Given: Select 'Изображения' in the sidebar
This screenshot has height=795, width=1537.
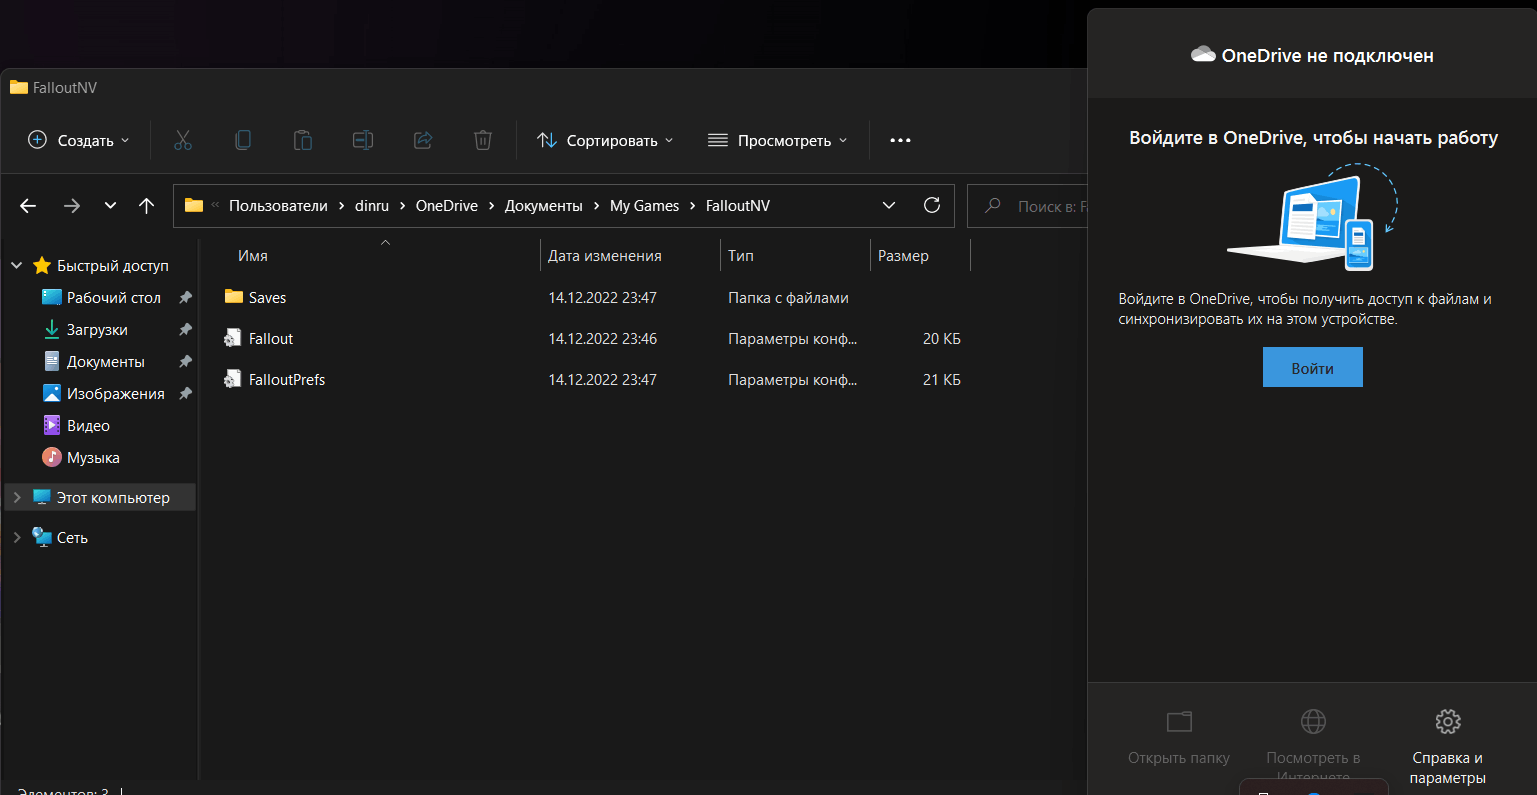Looking at the screenshot, I should 116,394.
